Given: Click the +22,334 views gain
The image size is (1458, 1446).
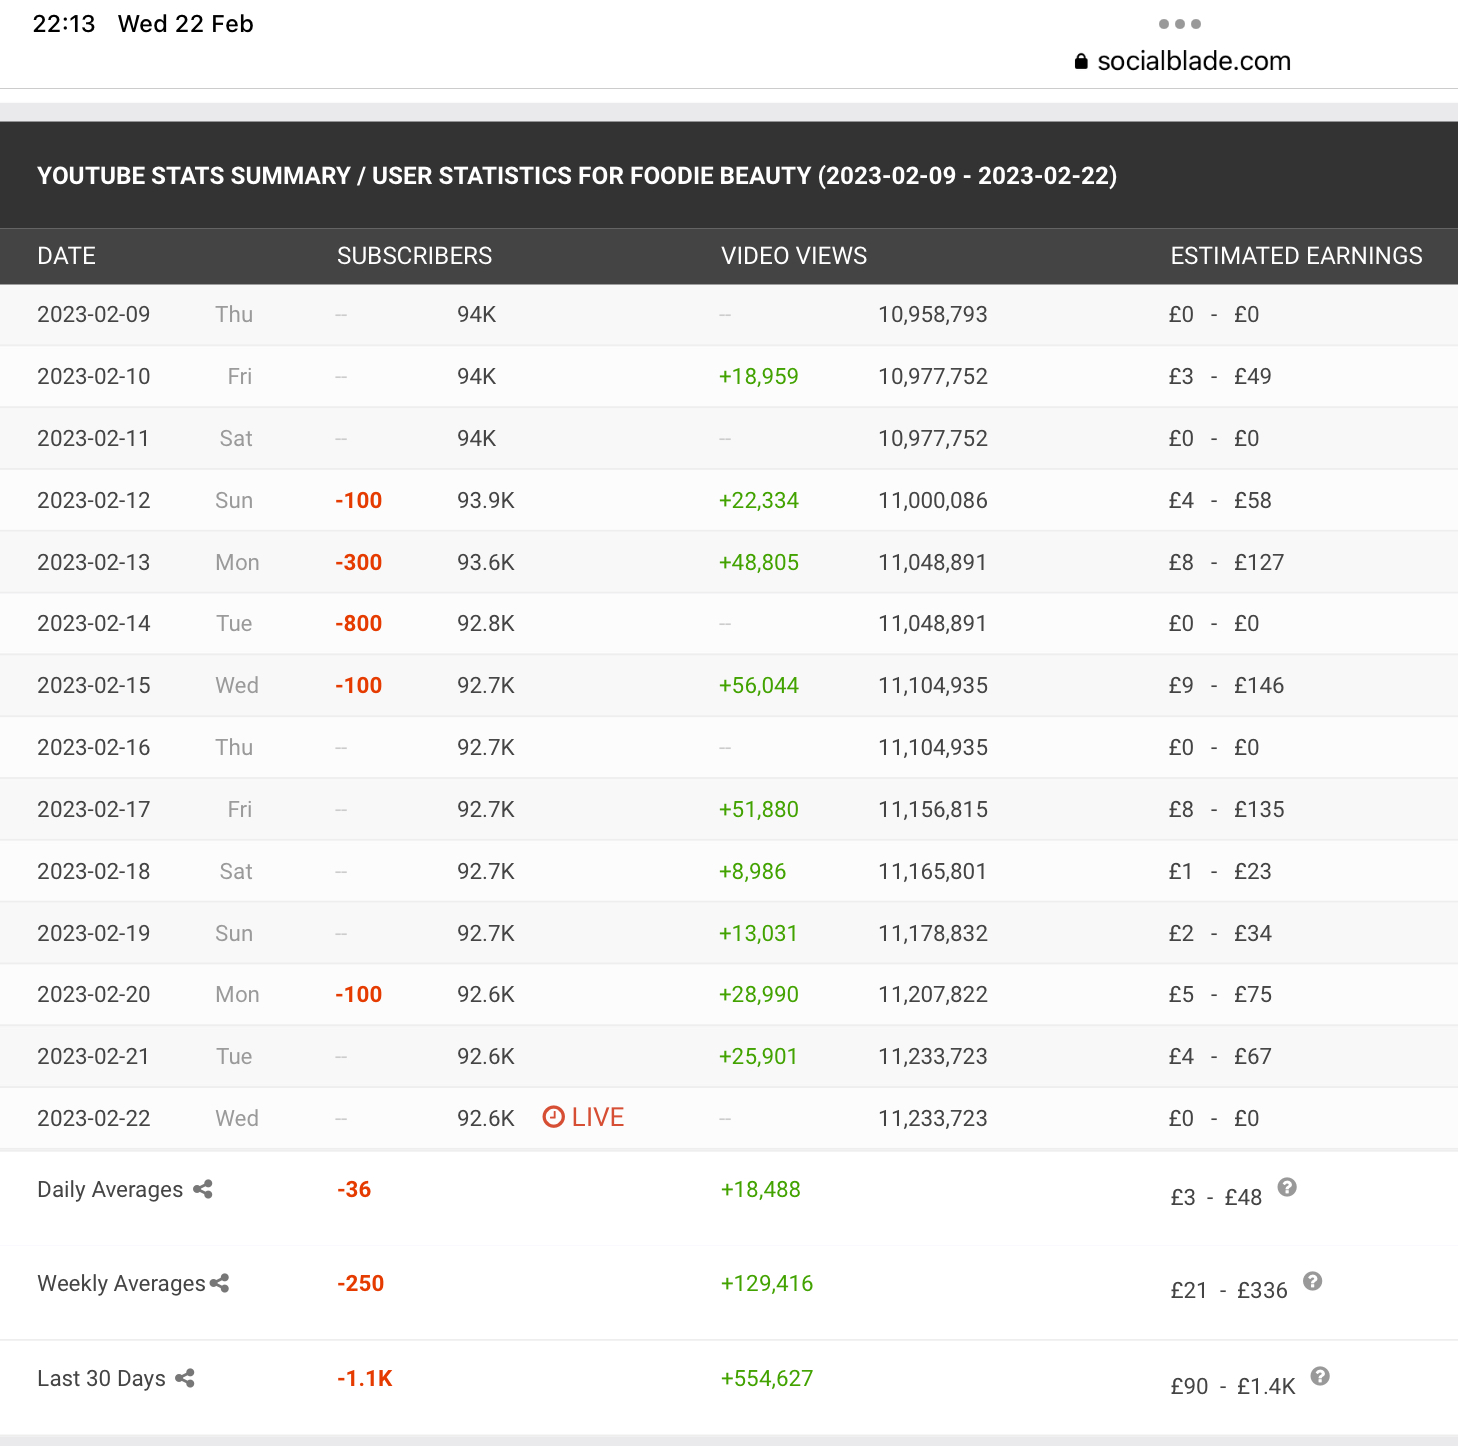Looking at the screenshot, I should tap(759, 500).
